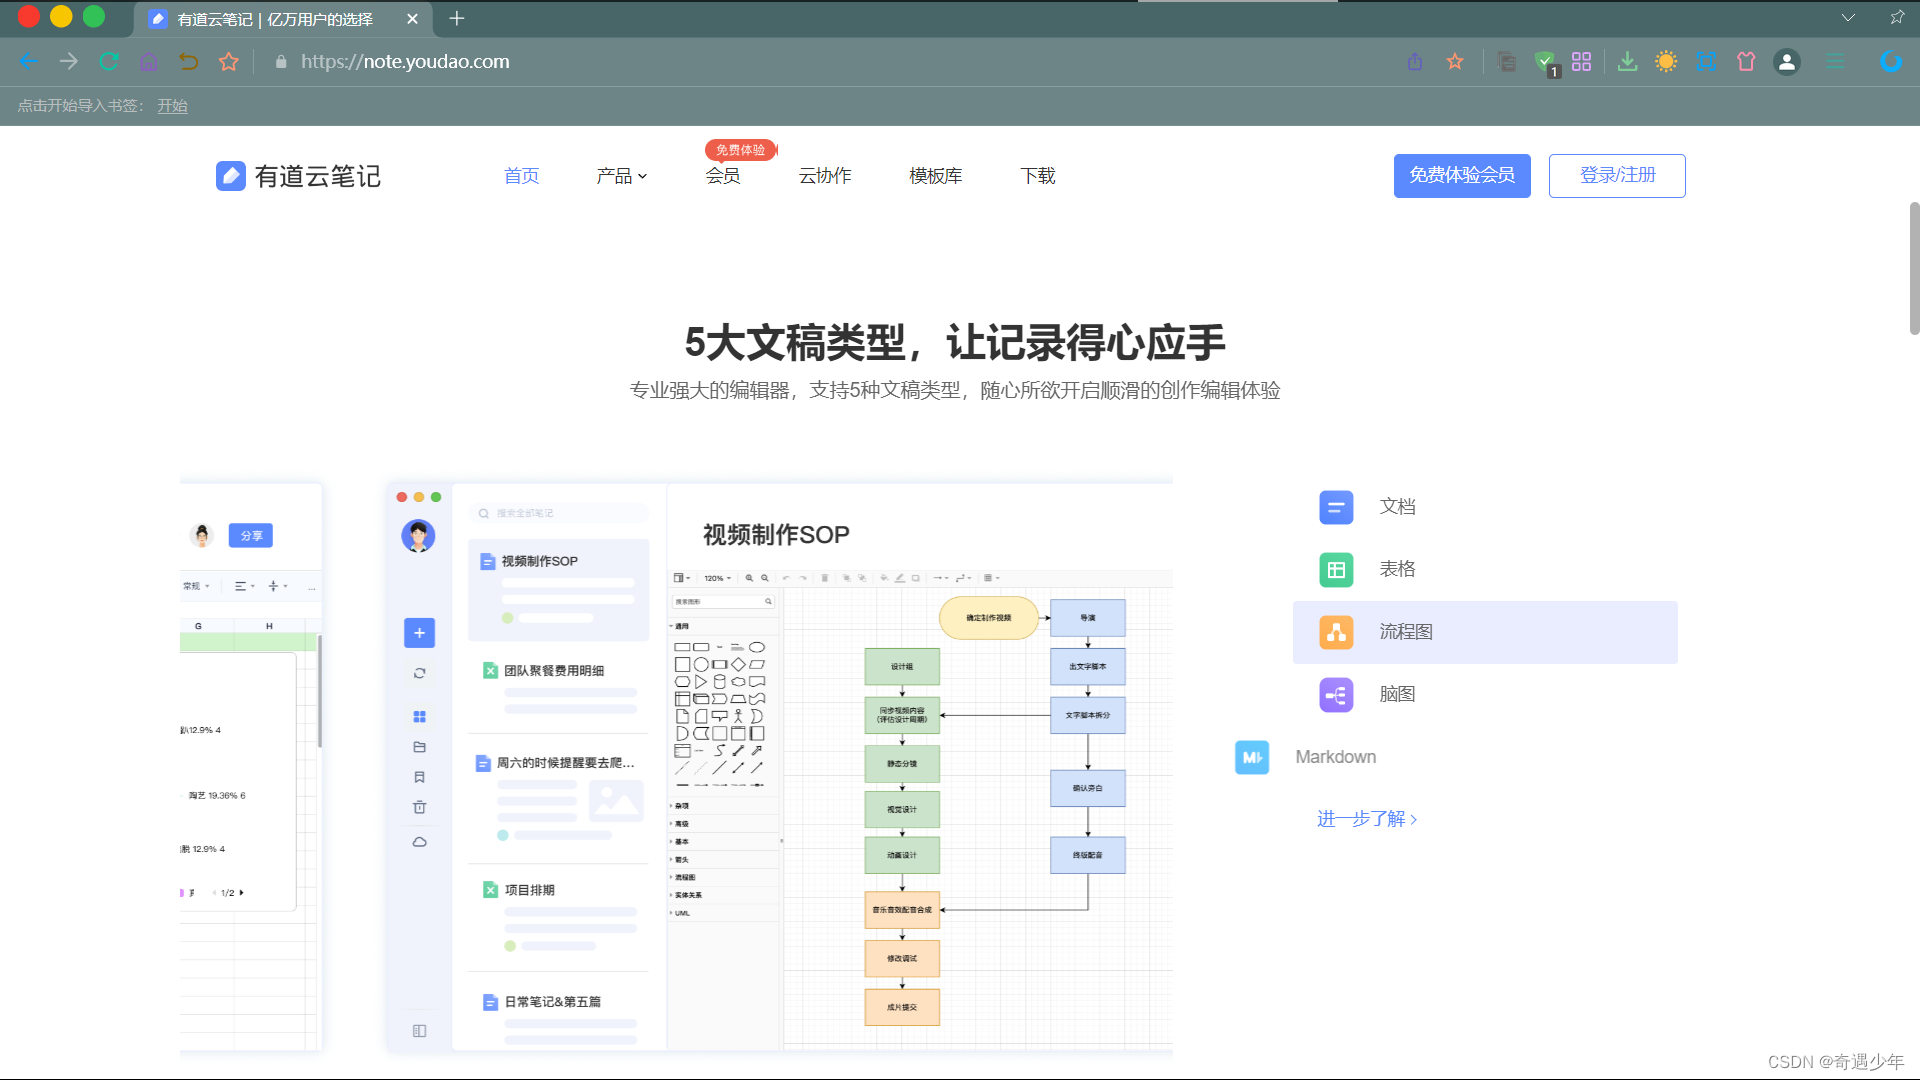Click the screenshot capture icon
This screenshot has height=1080, width=1920.
(x=1707, y=61)
